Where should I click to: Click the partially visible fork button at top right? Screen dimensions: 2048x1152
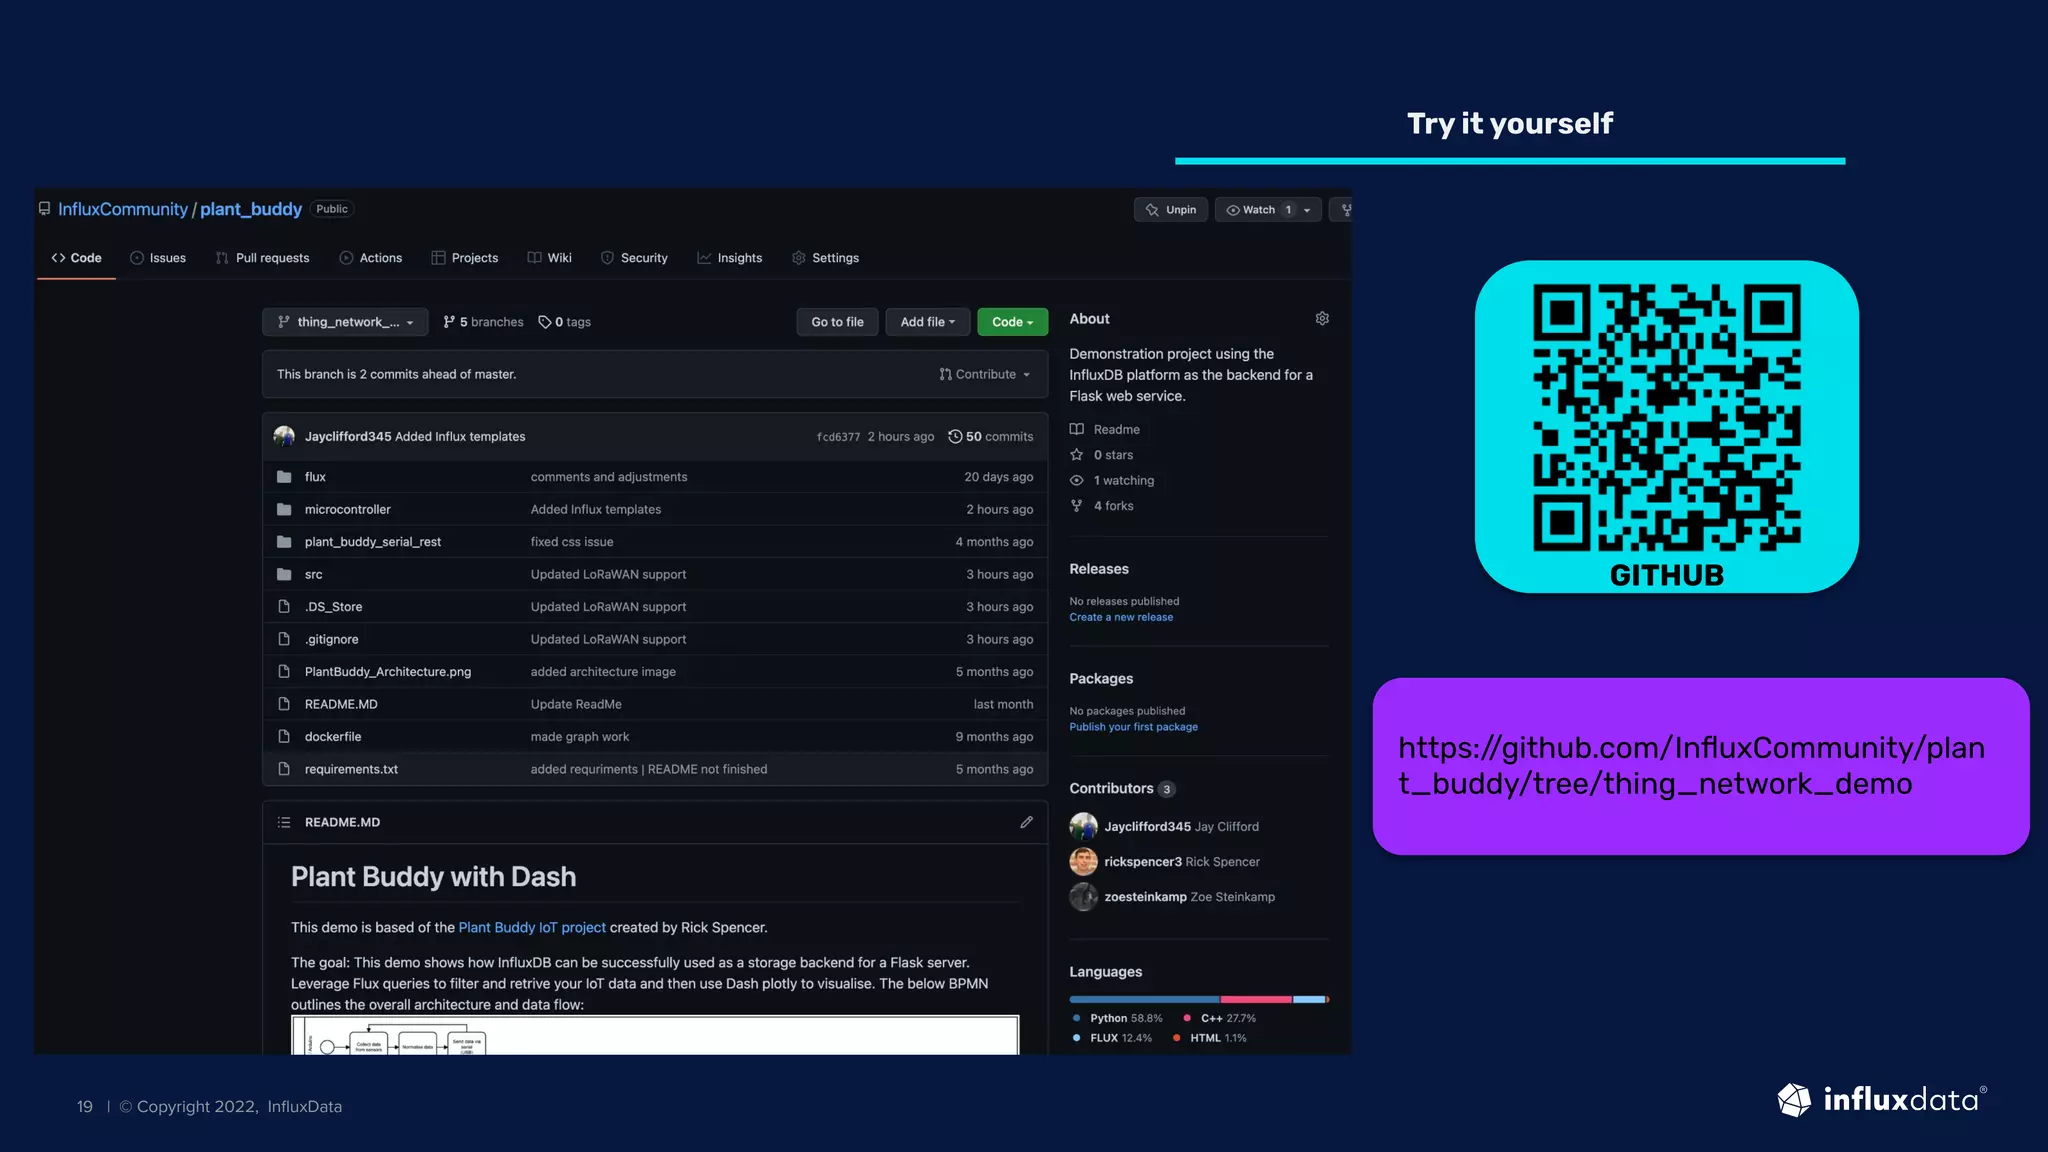point(1341,210)
